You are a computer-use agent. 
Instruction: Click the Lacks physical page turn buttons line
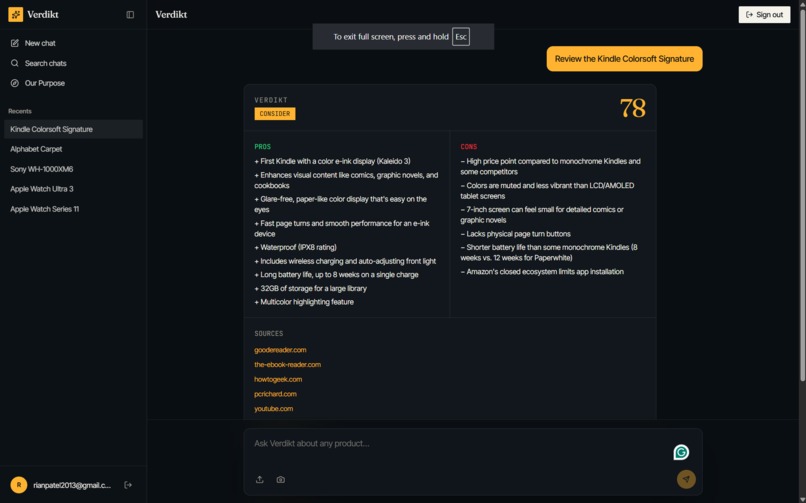pos(515,234)
